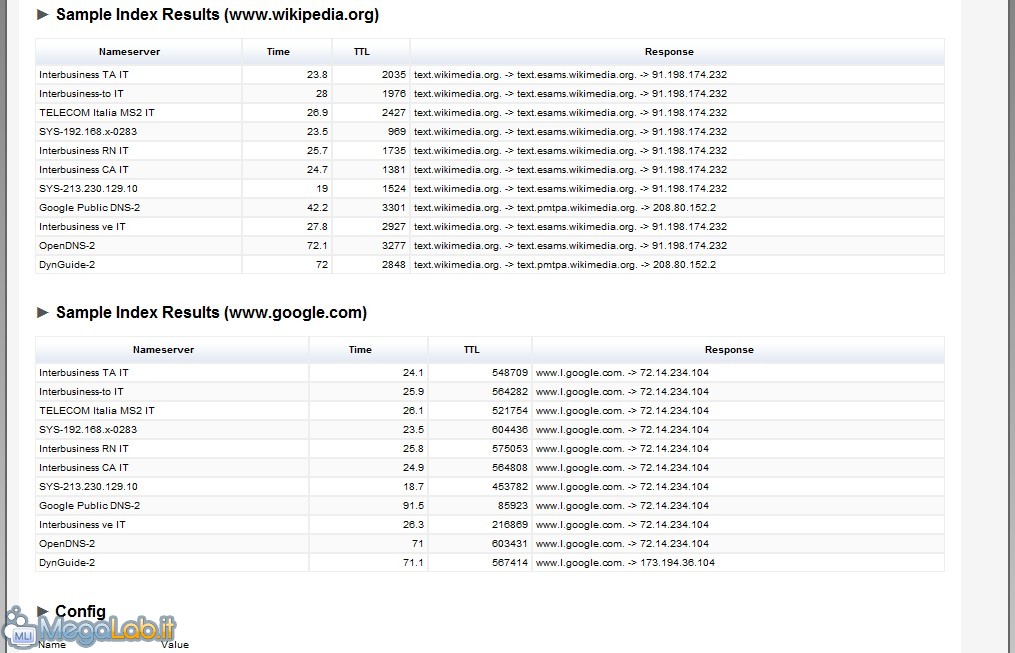Click the TTL value 604436
This screenshot has height=653, width=1015.
[x=510, y=430]
